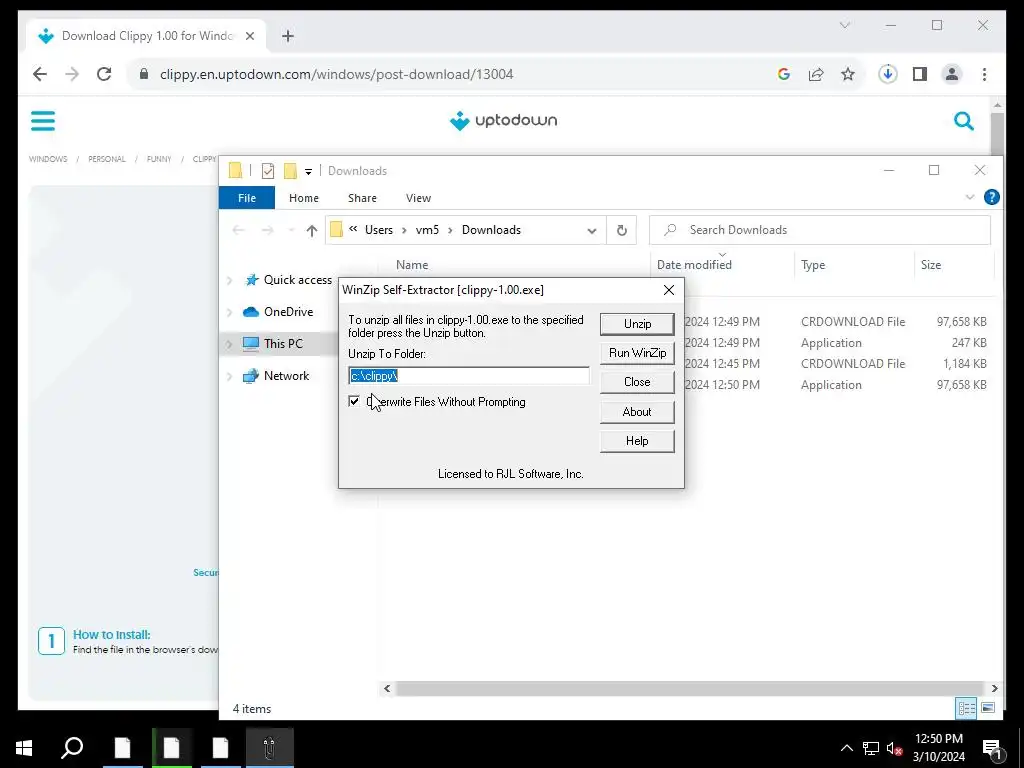Open the View ribbon tab
This screenshot has width=1024, height=768.
click(x=418, y=198)
